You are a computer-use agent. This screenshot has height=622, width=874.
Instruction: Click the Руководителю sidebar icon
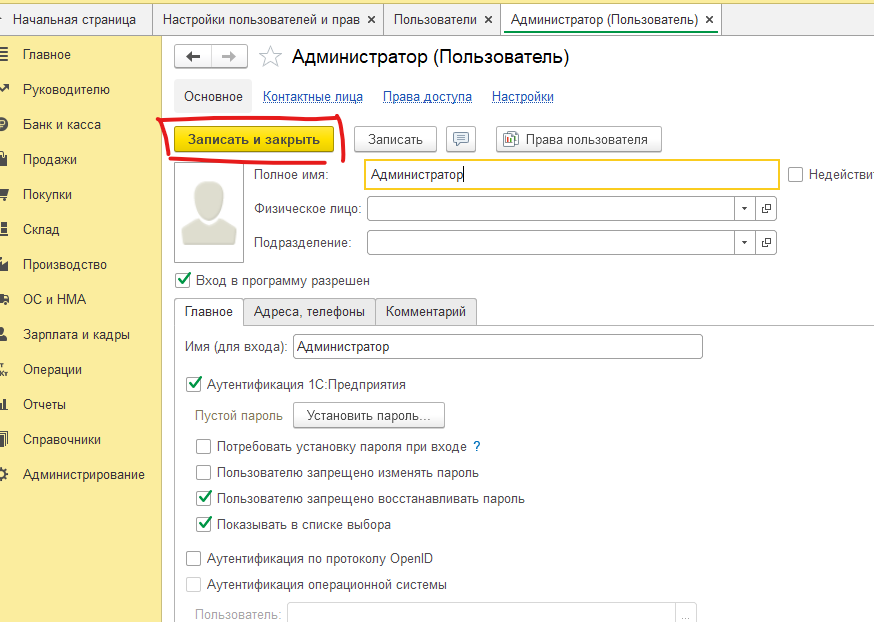pyautogui.click(x=4, y=89)
